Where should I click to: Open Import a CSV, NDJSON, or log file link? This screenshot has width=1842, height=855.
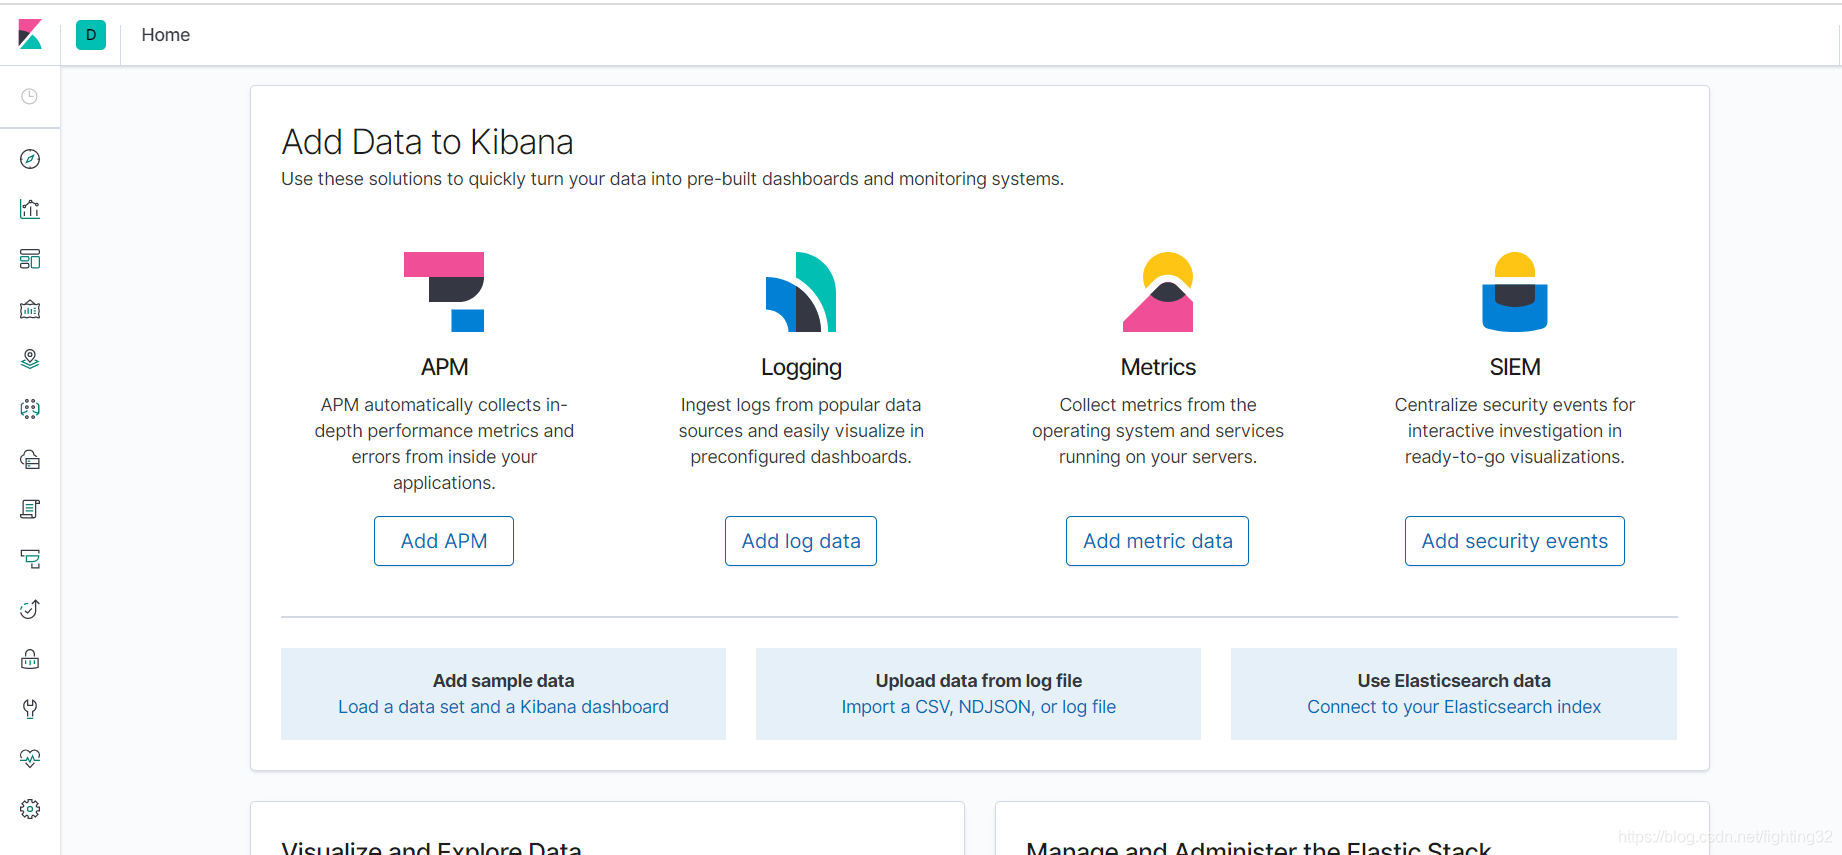(979, 707)
